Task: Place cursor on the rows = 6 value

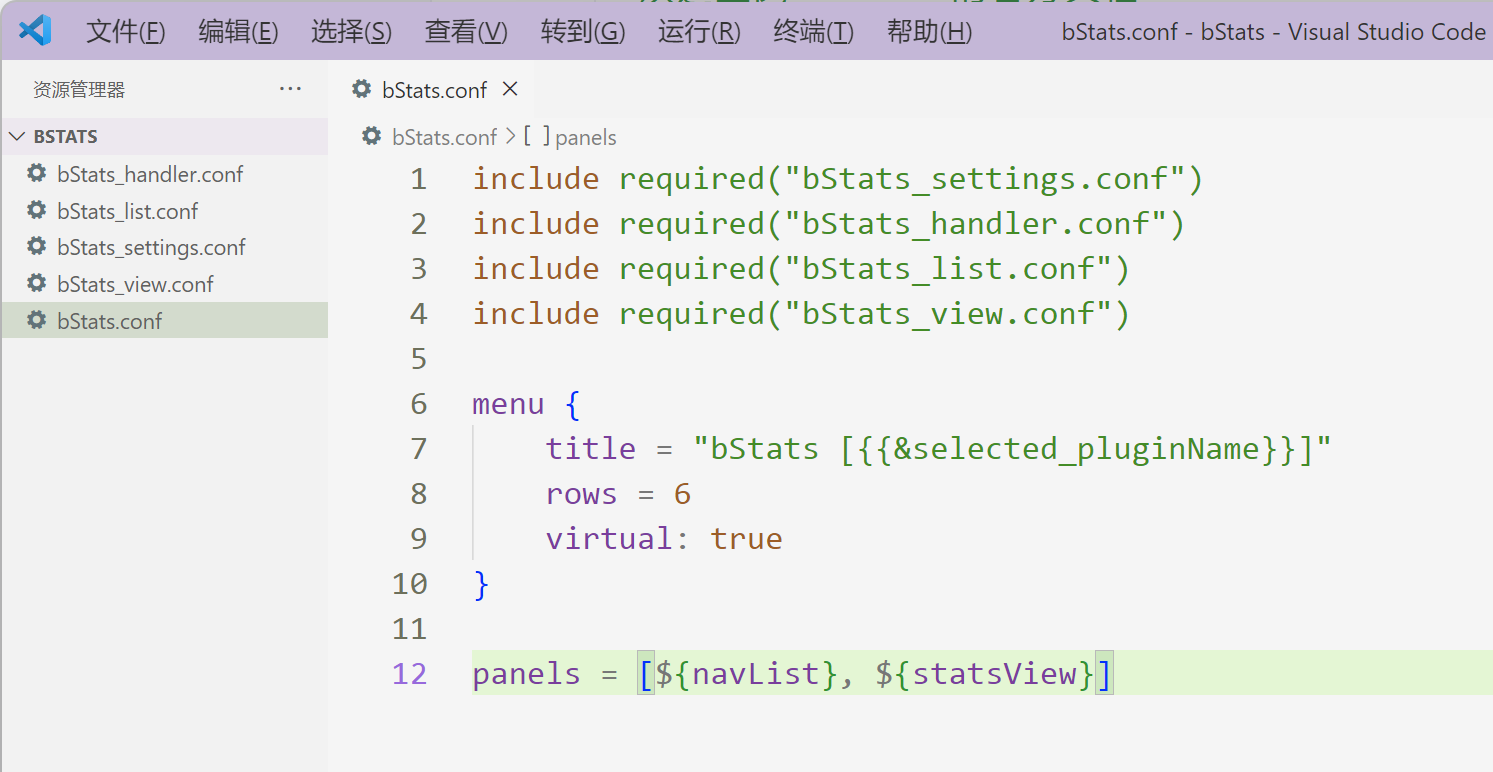Action: click(682, 494)
